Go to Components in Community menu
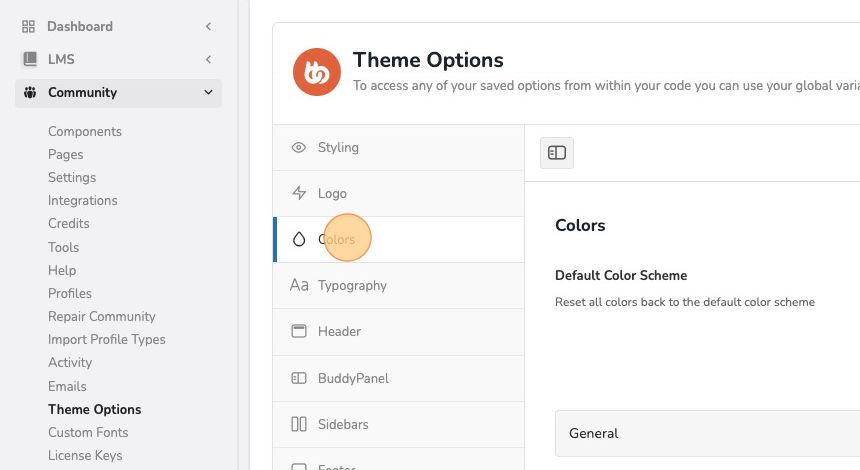Viewport: 860px width, 470px height. 84,132
